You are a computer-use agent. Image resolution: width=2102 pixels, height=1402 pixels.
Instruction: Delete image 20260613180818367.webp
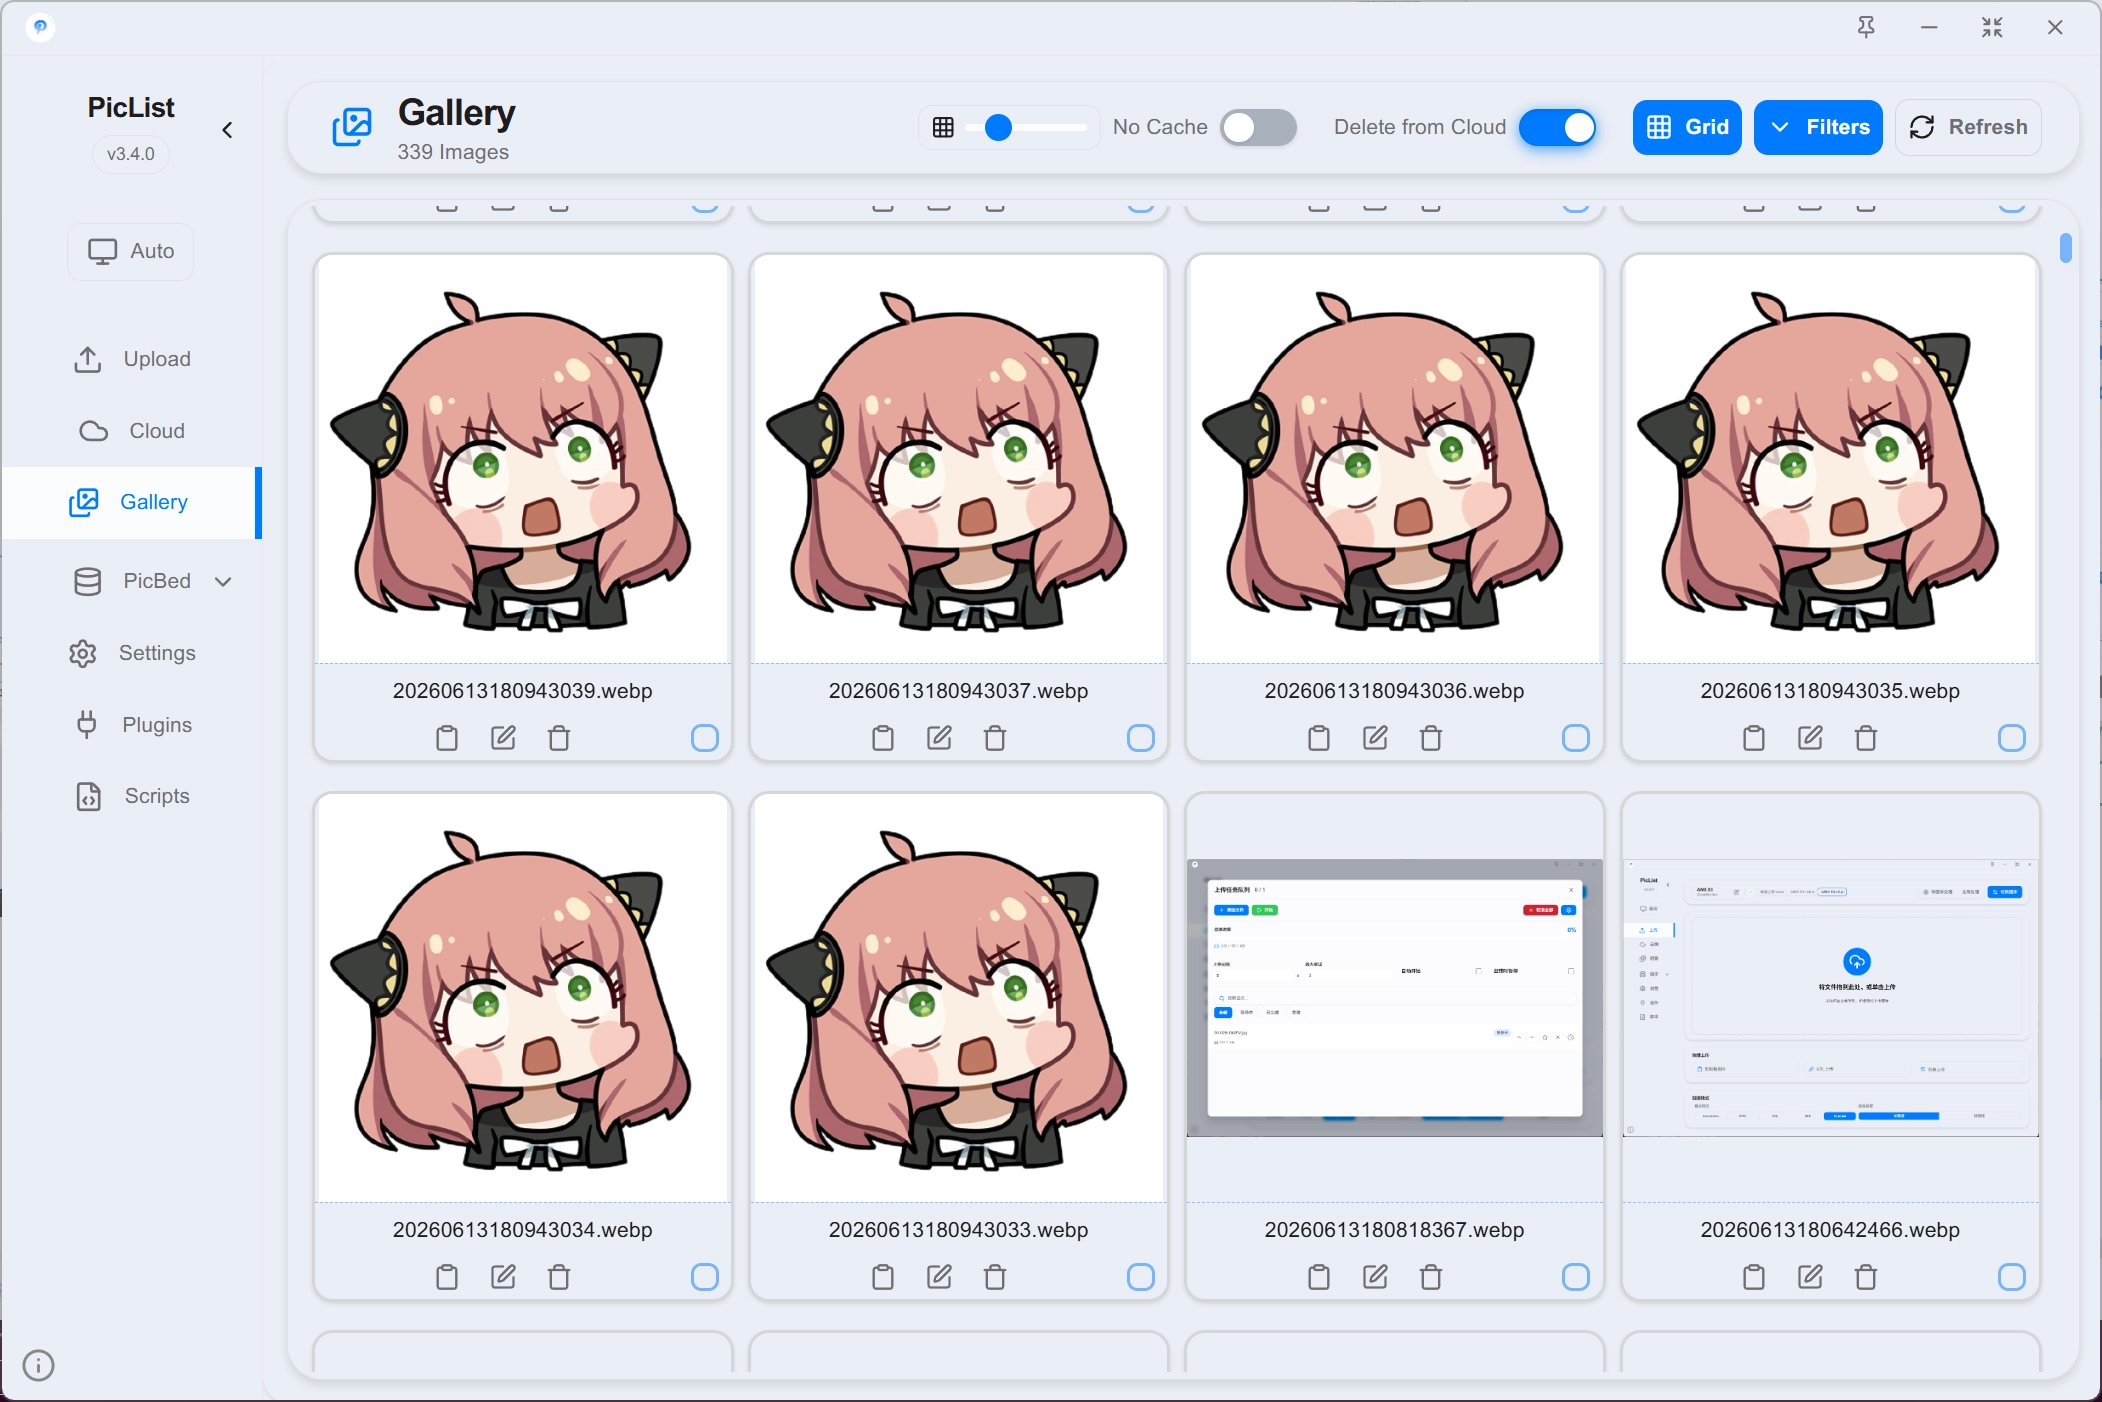pyautogui.click(x=1431, y=1277)
